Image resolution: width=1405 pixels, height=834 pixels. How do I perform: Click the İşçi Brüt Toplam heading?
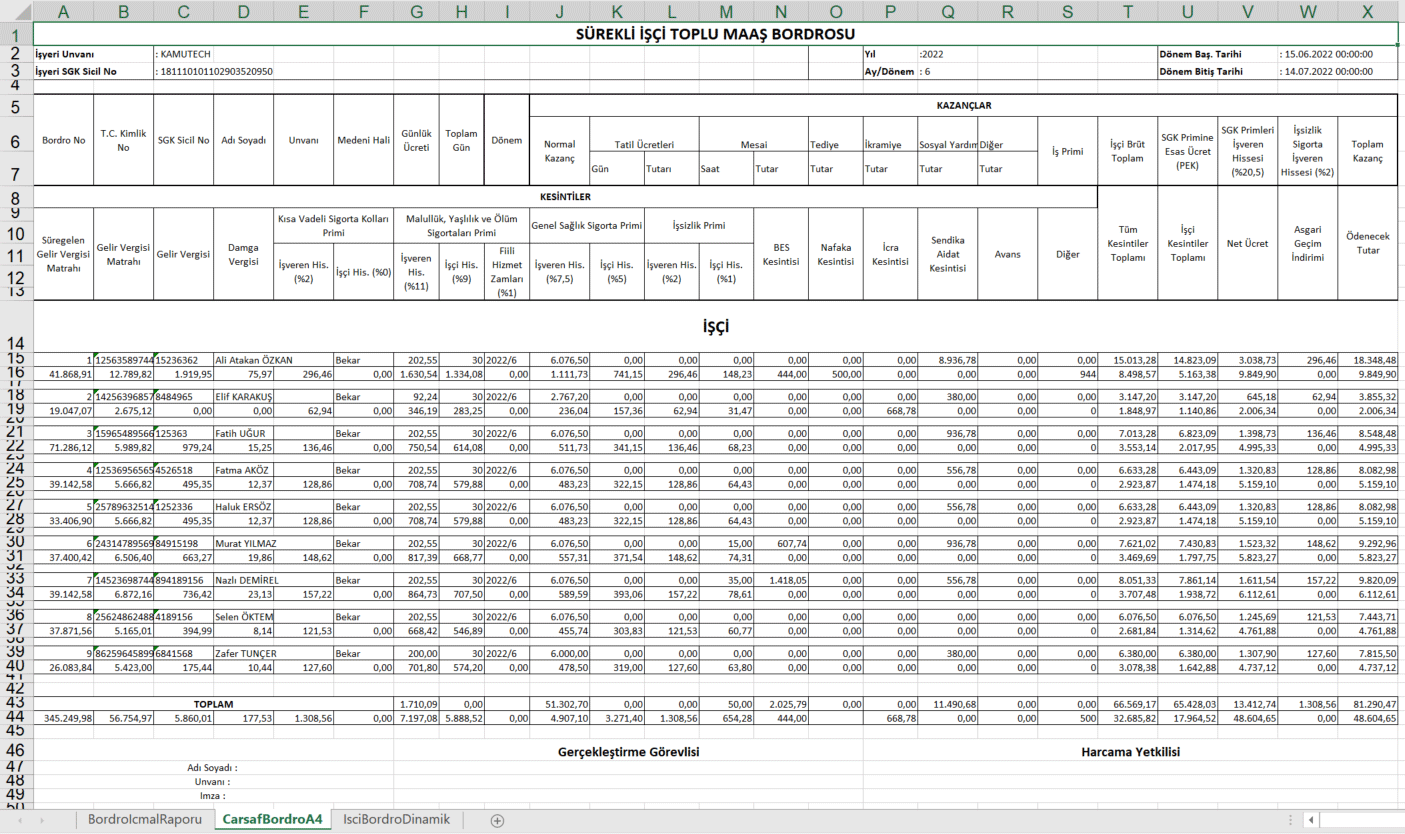1127,152
